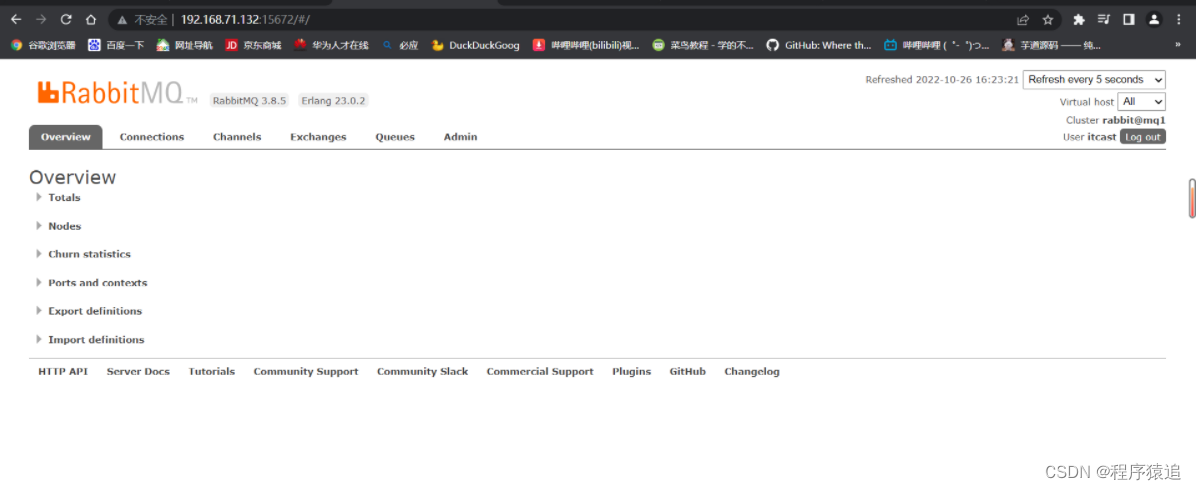Open Chrome three-dot menu

pyautogui.click(x=1179, y=20)
